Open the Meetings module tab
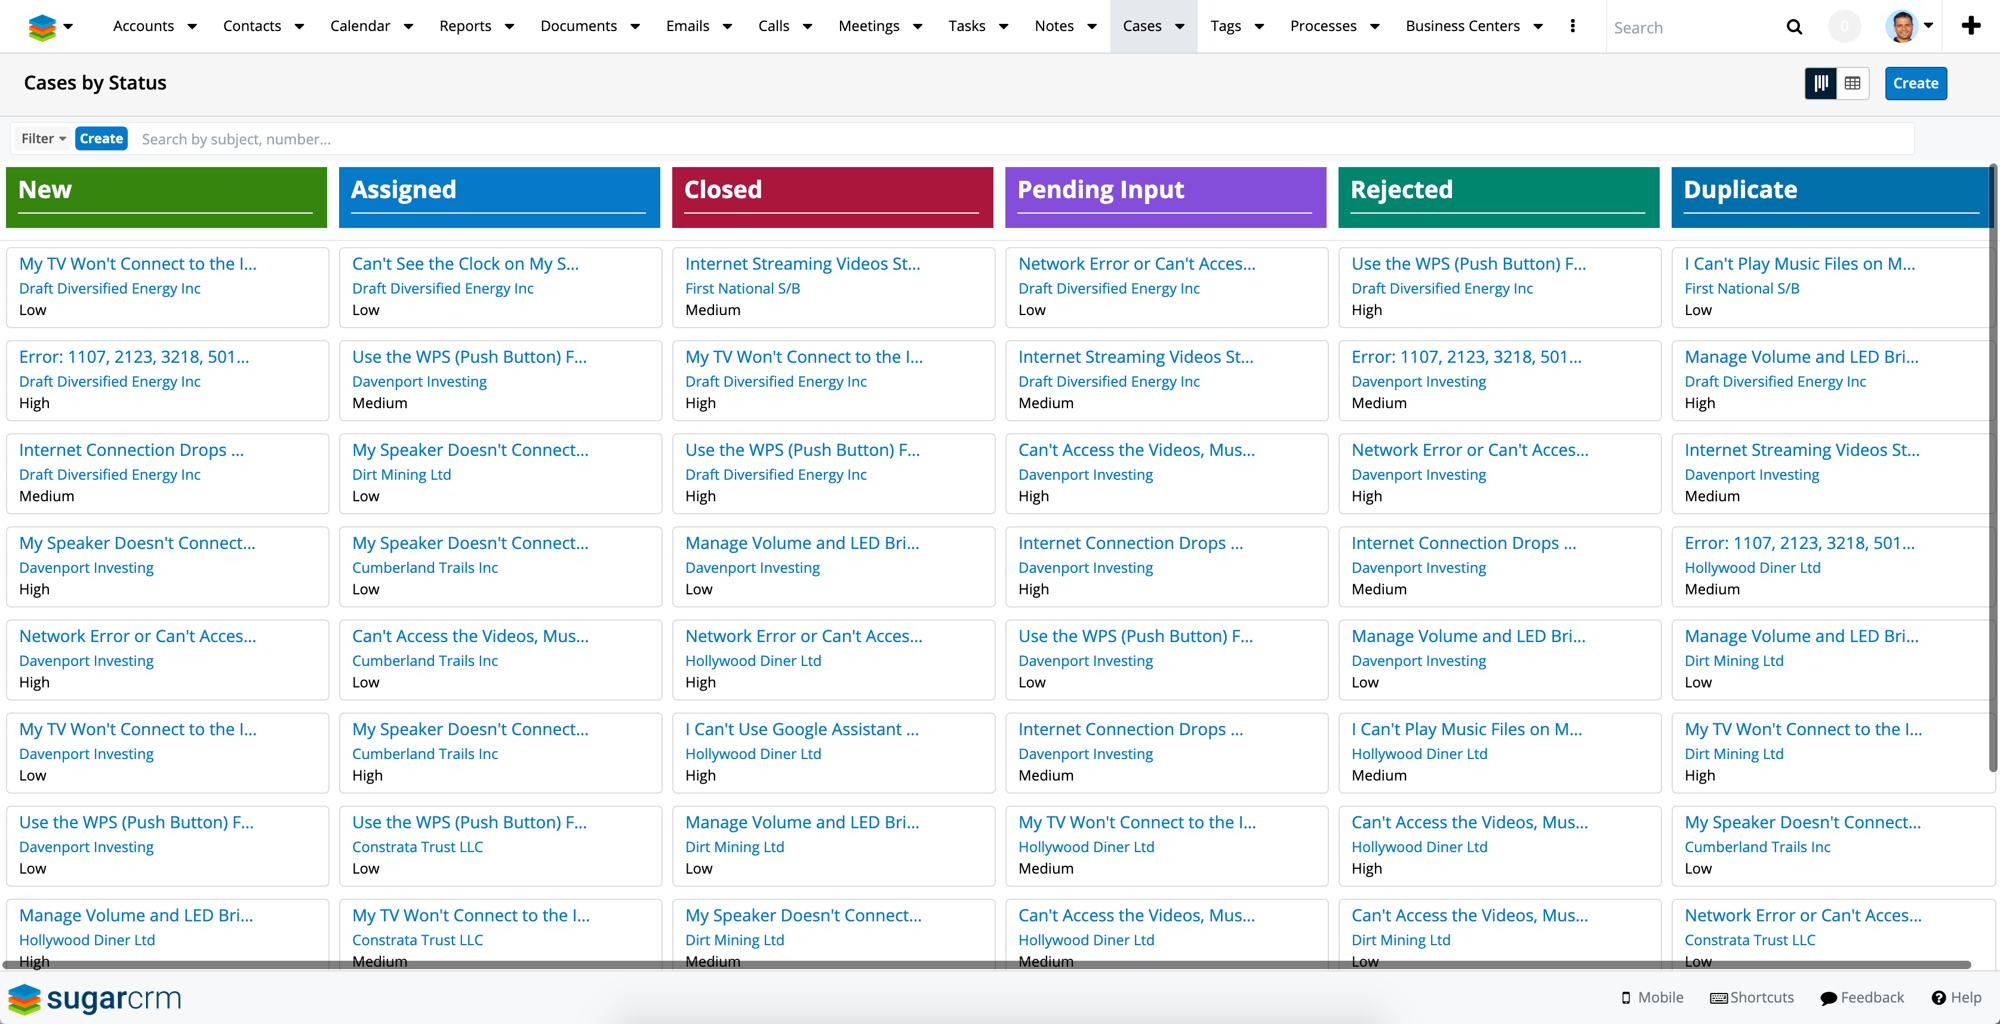 868,26
